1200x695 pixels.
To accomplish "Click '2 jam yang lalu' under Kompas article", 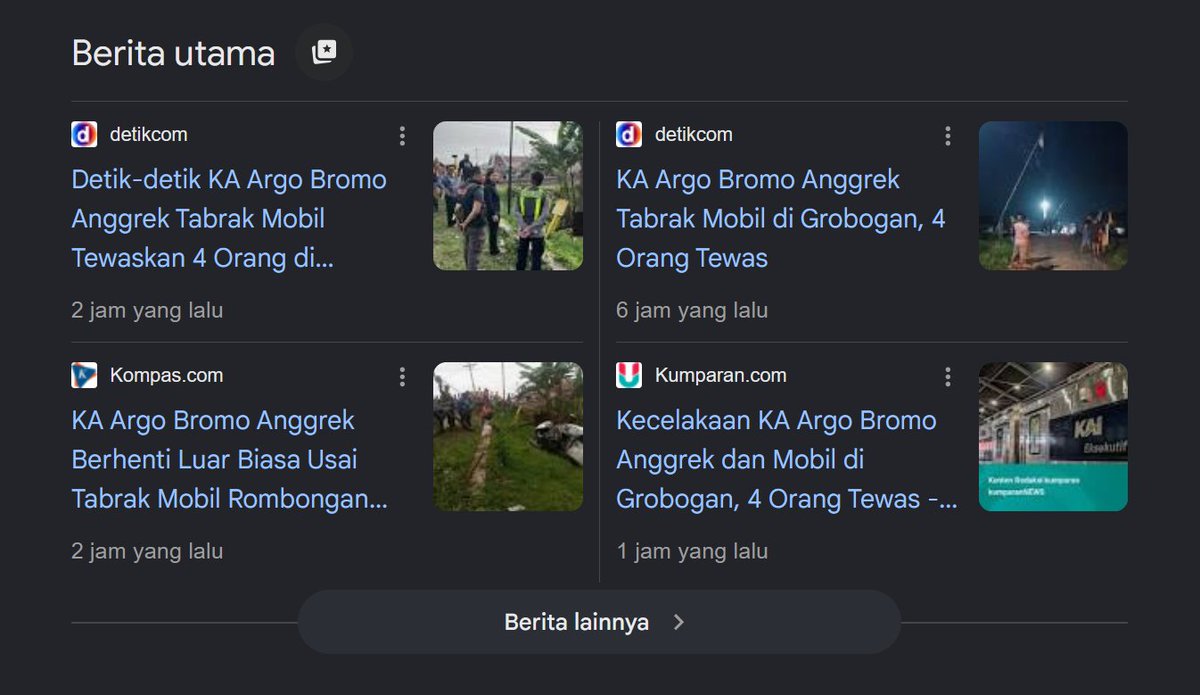I will (x=147, y=551).
